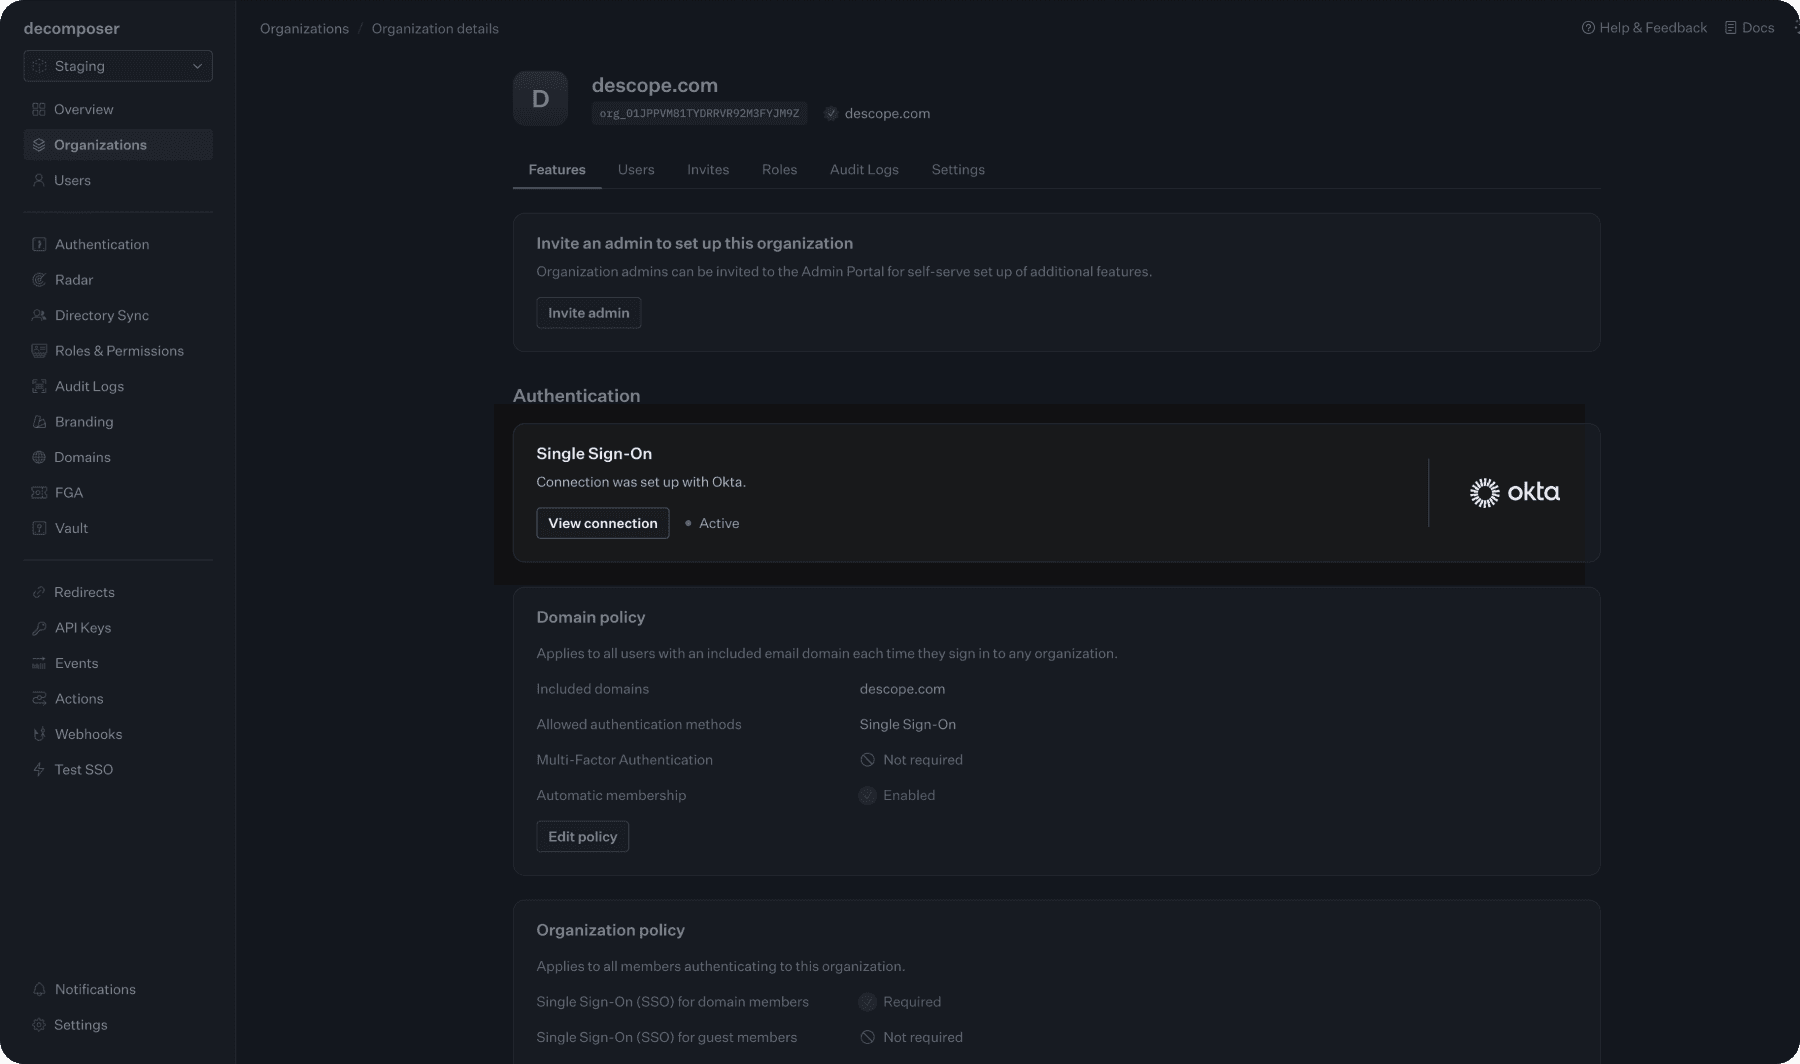
Task: Open Domains via the globe icon
Action: 39,457
